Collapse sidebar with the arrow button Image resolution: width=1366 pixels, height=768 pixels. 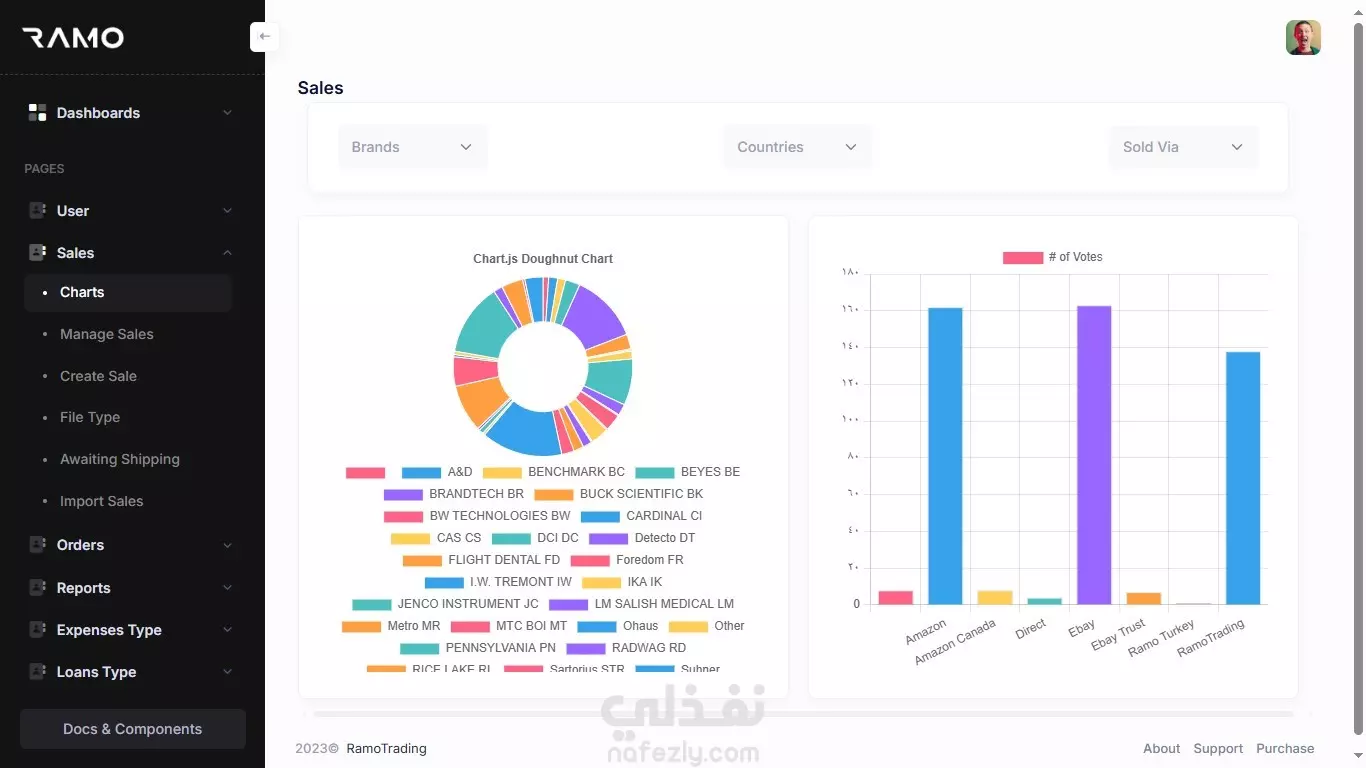(x=264, y=37)
